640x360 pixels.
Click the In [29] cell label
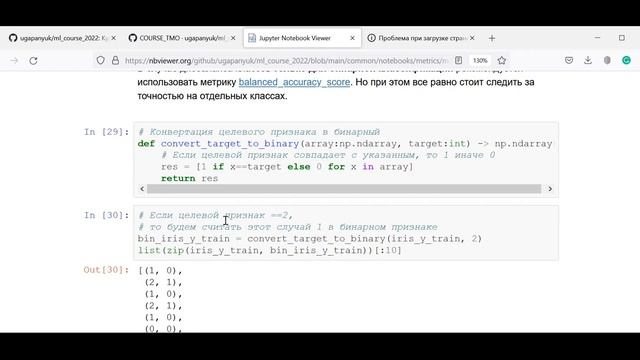pos(106,132)
